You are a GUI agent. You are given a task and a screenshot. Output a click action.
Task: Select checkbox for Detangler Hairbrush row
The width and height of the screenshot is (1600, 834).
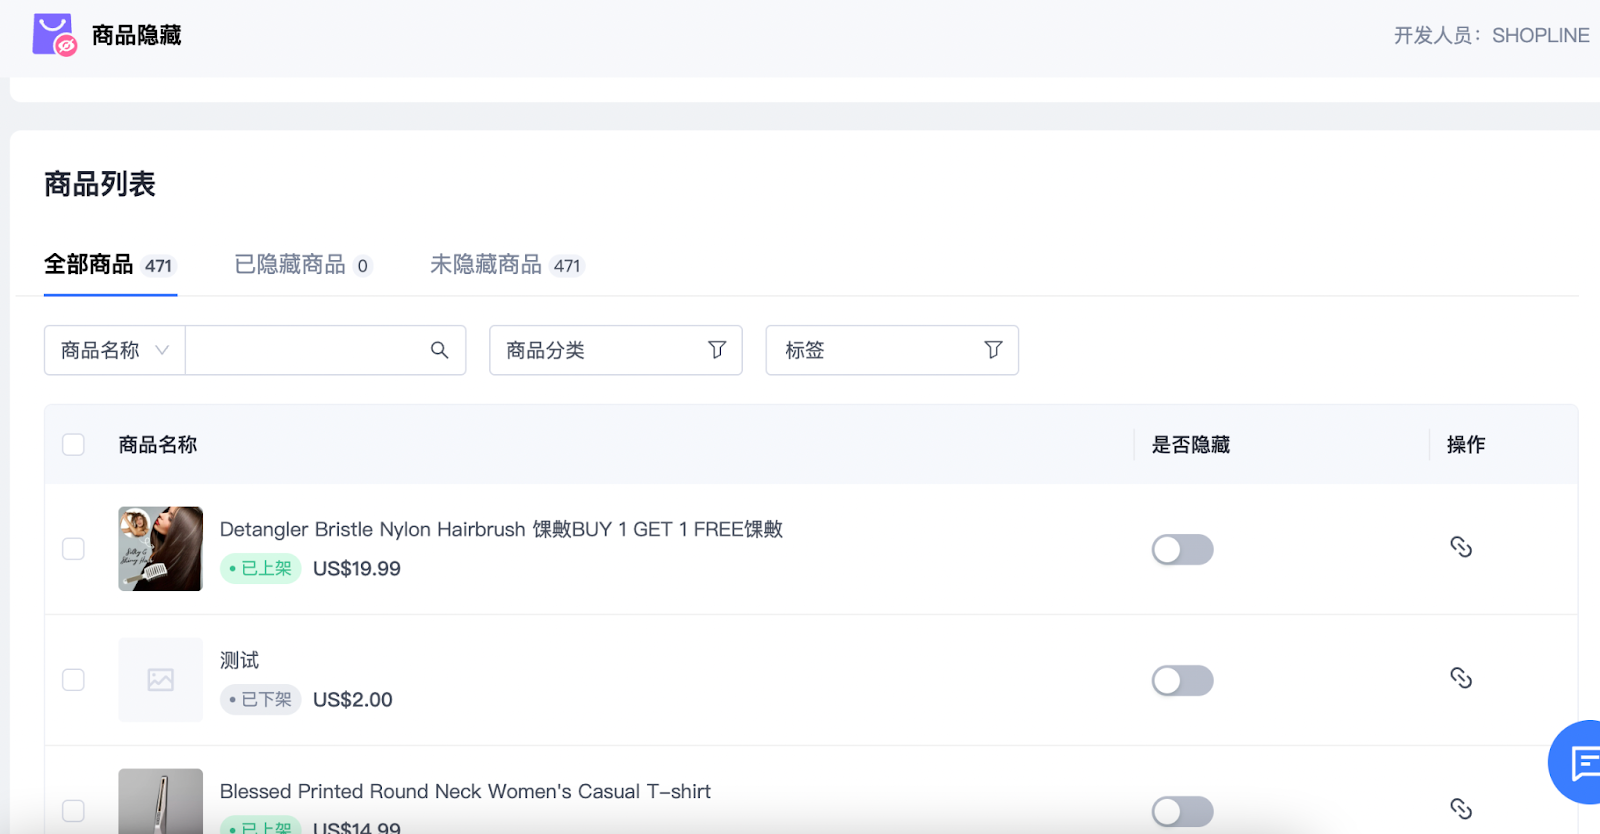click(x=73, y=549)
